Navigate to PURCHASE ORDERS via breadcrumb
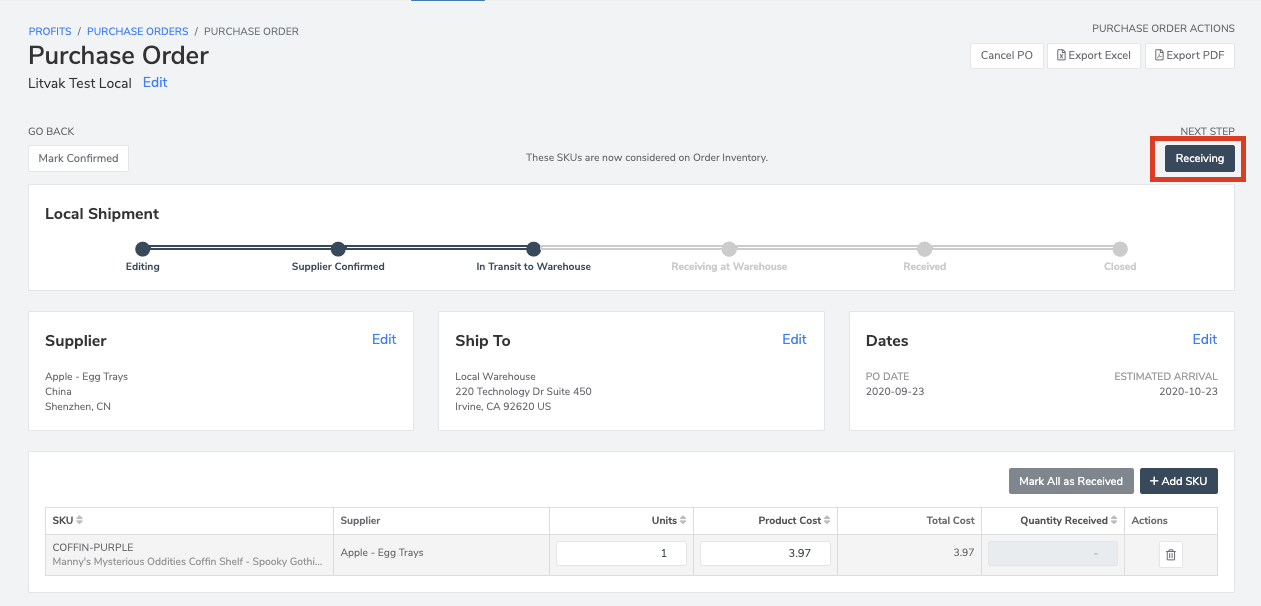 (x=137, y=31)
